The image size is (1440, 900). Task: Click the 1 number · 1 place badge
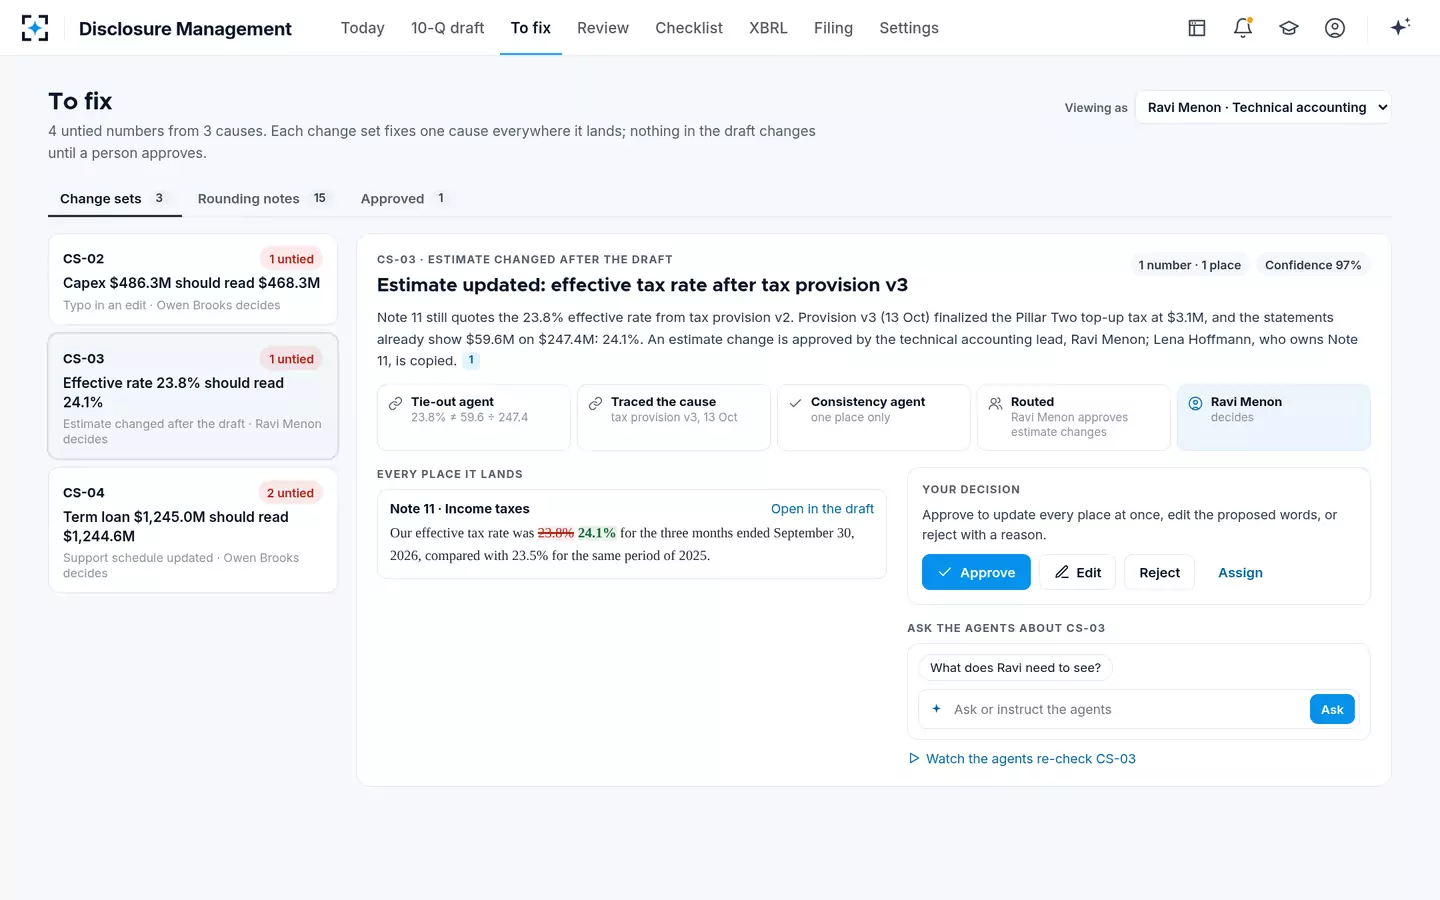pos(1189,265)
